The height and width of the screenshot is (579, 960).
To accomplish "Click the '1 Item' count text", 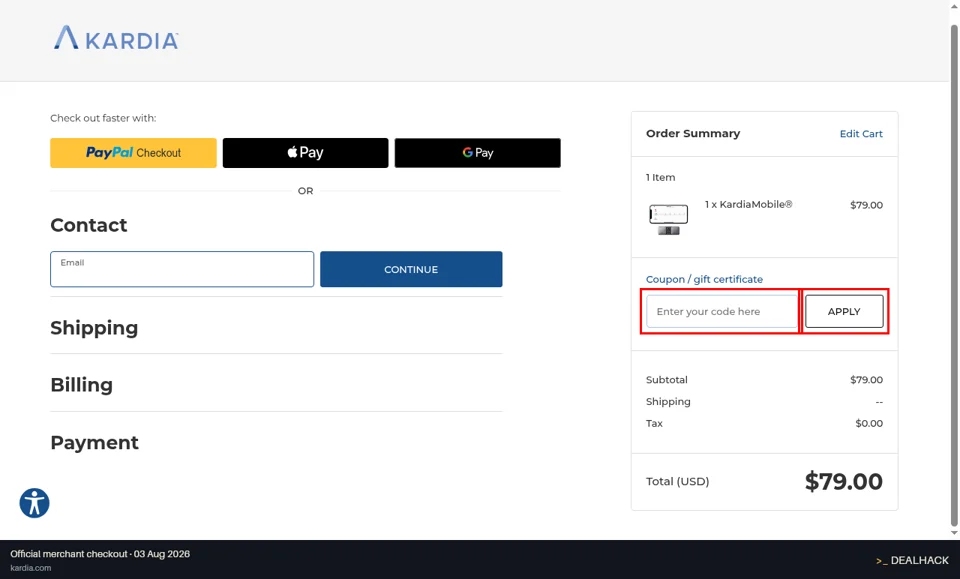I will click(x=660, y=177).
